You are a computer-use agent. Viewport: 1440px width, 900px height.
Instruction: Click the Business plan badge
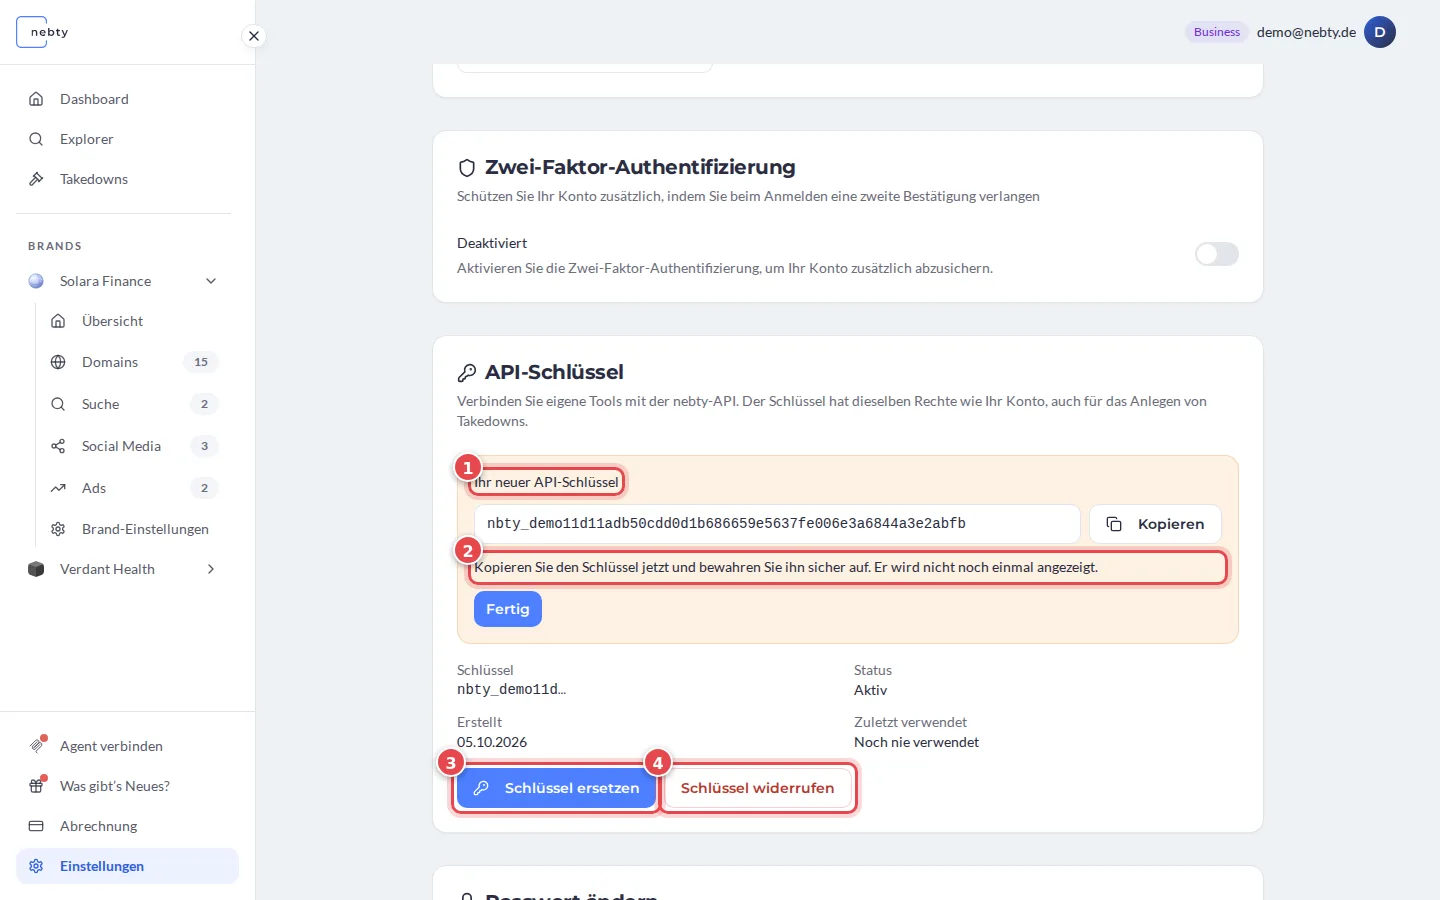pos(1217,32)
